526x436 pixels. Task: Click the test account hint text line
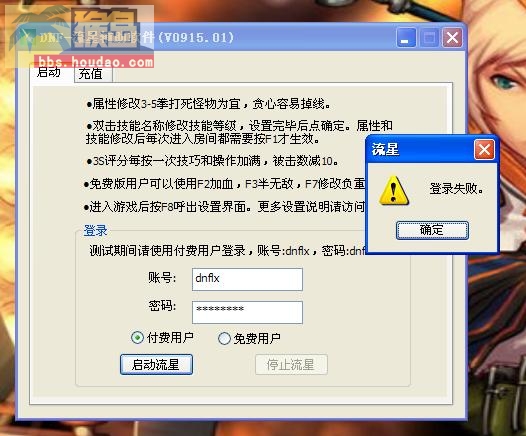(227, 251)
